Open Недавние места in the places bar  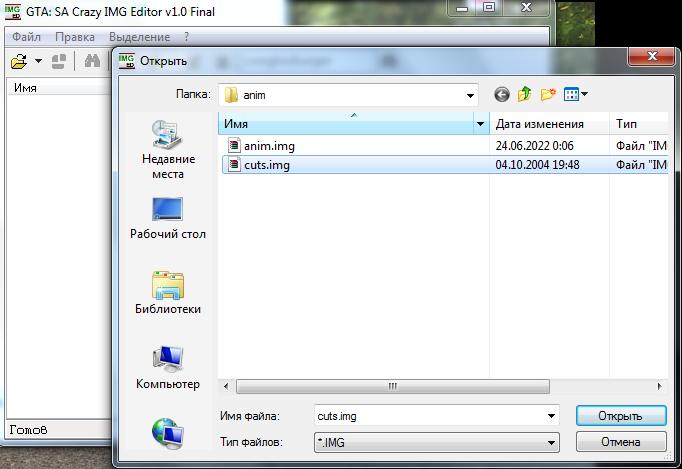pyautogui.click(x=168, y=149)
